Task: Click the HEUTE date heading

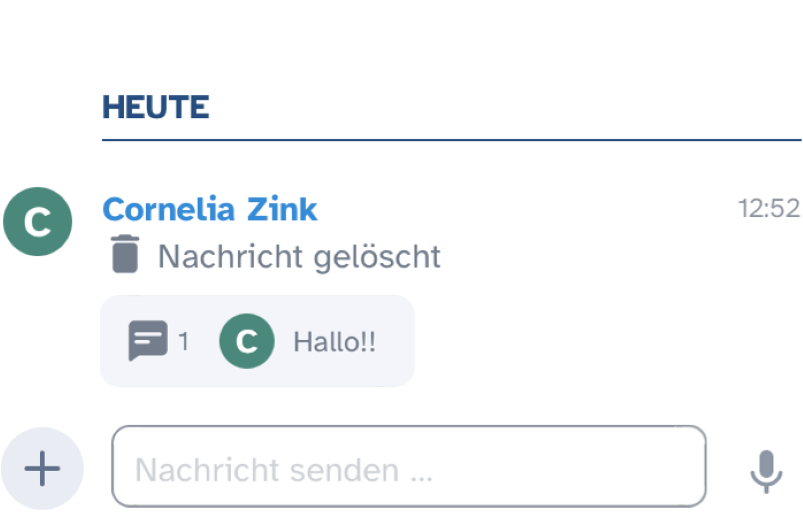Action: [155, 107]
